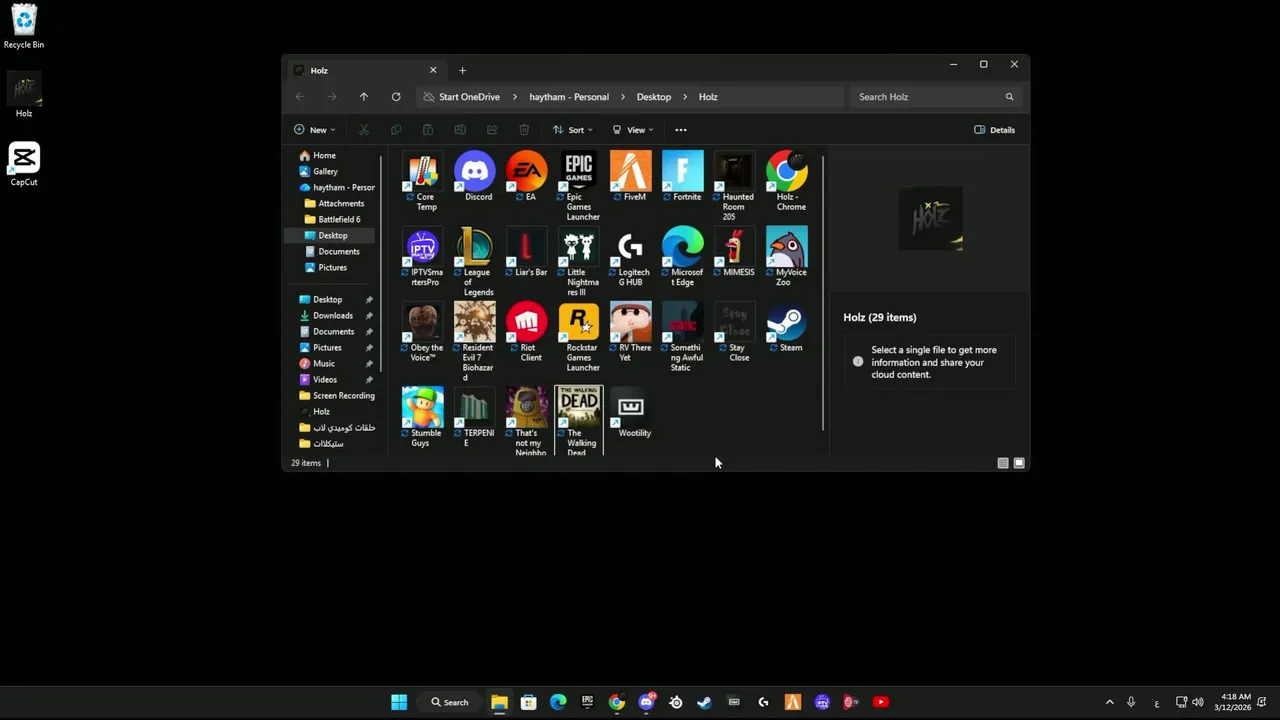Expand chevron after haytham - Personal breadcrumb
Image resolution: width=1280 pixels, height=720 pixels.
pos(623,97)
